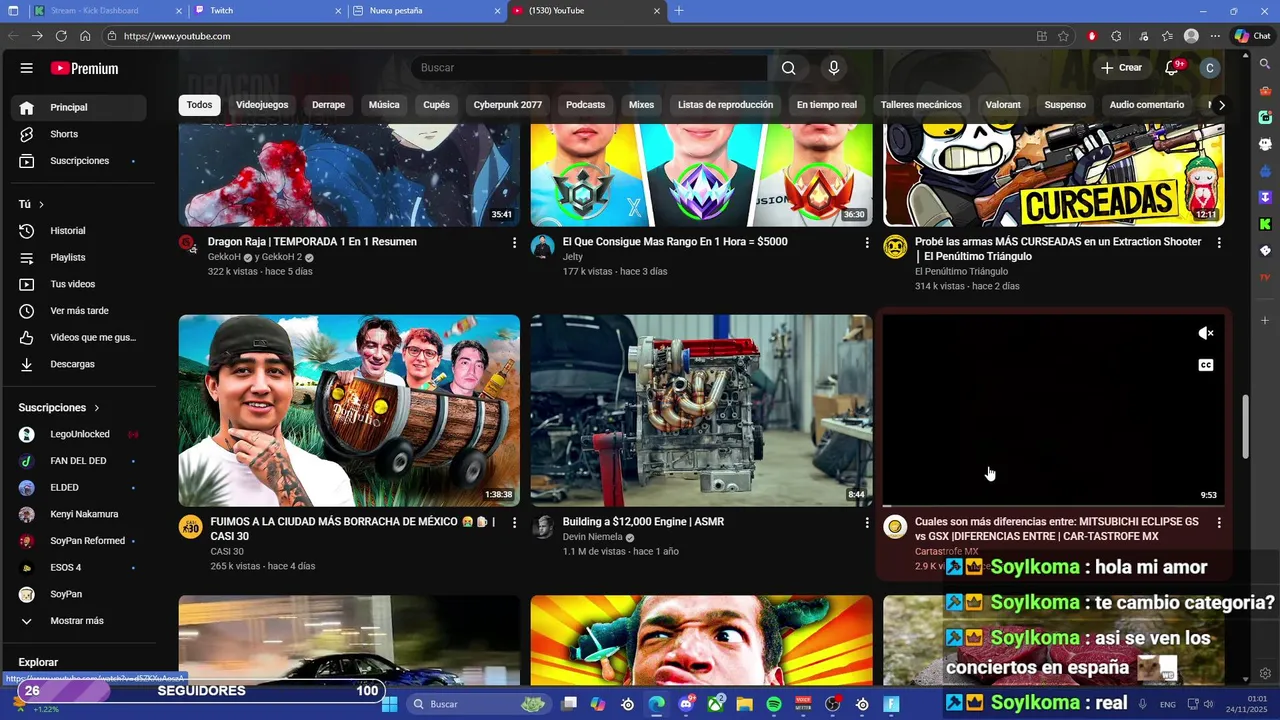The height and width of the screenshot is (720, 1280).
Task: Open YouTube notifications bell
Action: click(1172, 68)
